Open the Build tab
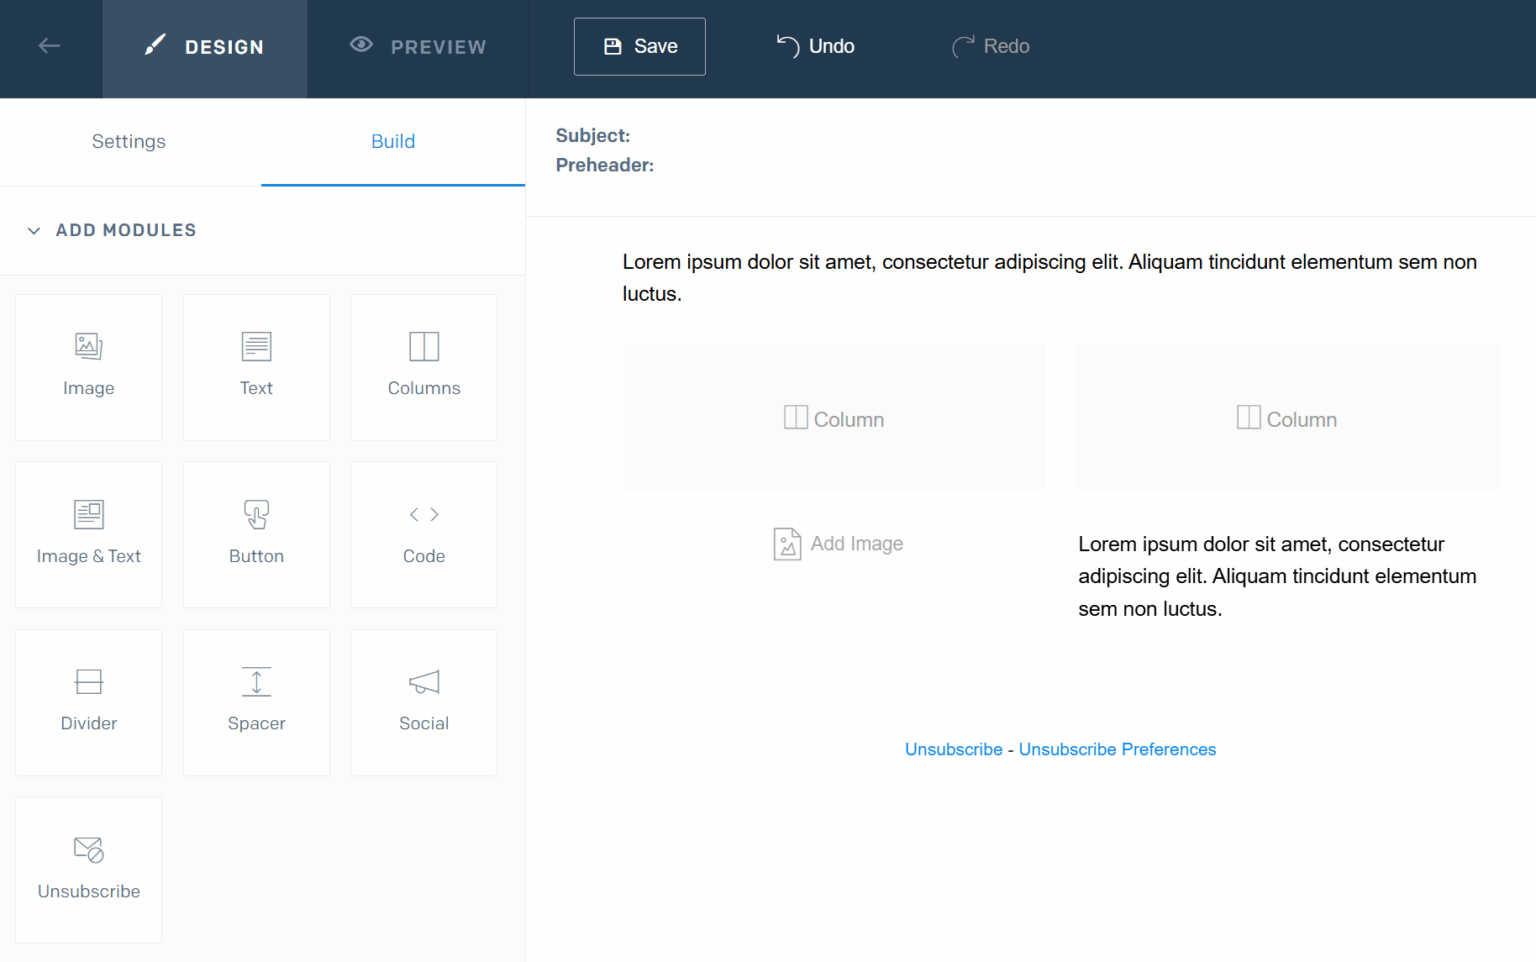The height and width of the screenshot is (962, 1536). [x=393, y=142]
